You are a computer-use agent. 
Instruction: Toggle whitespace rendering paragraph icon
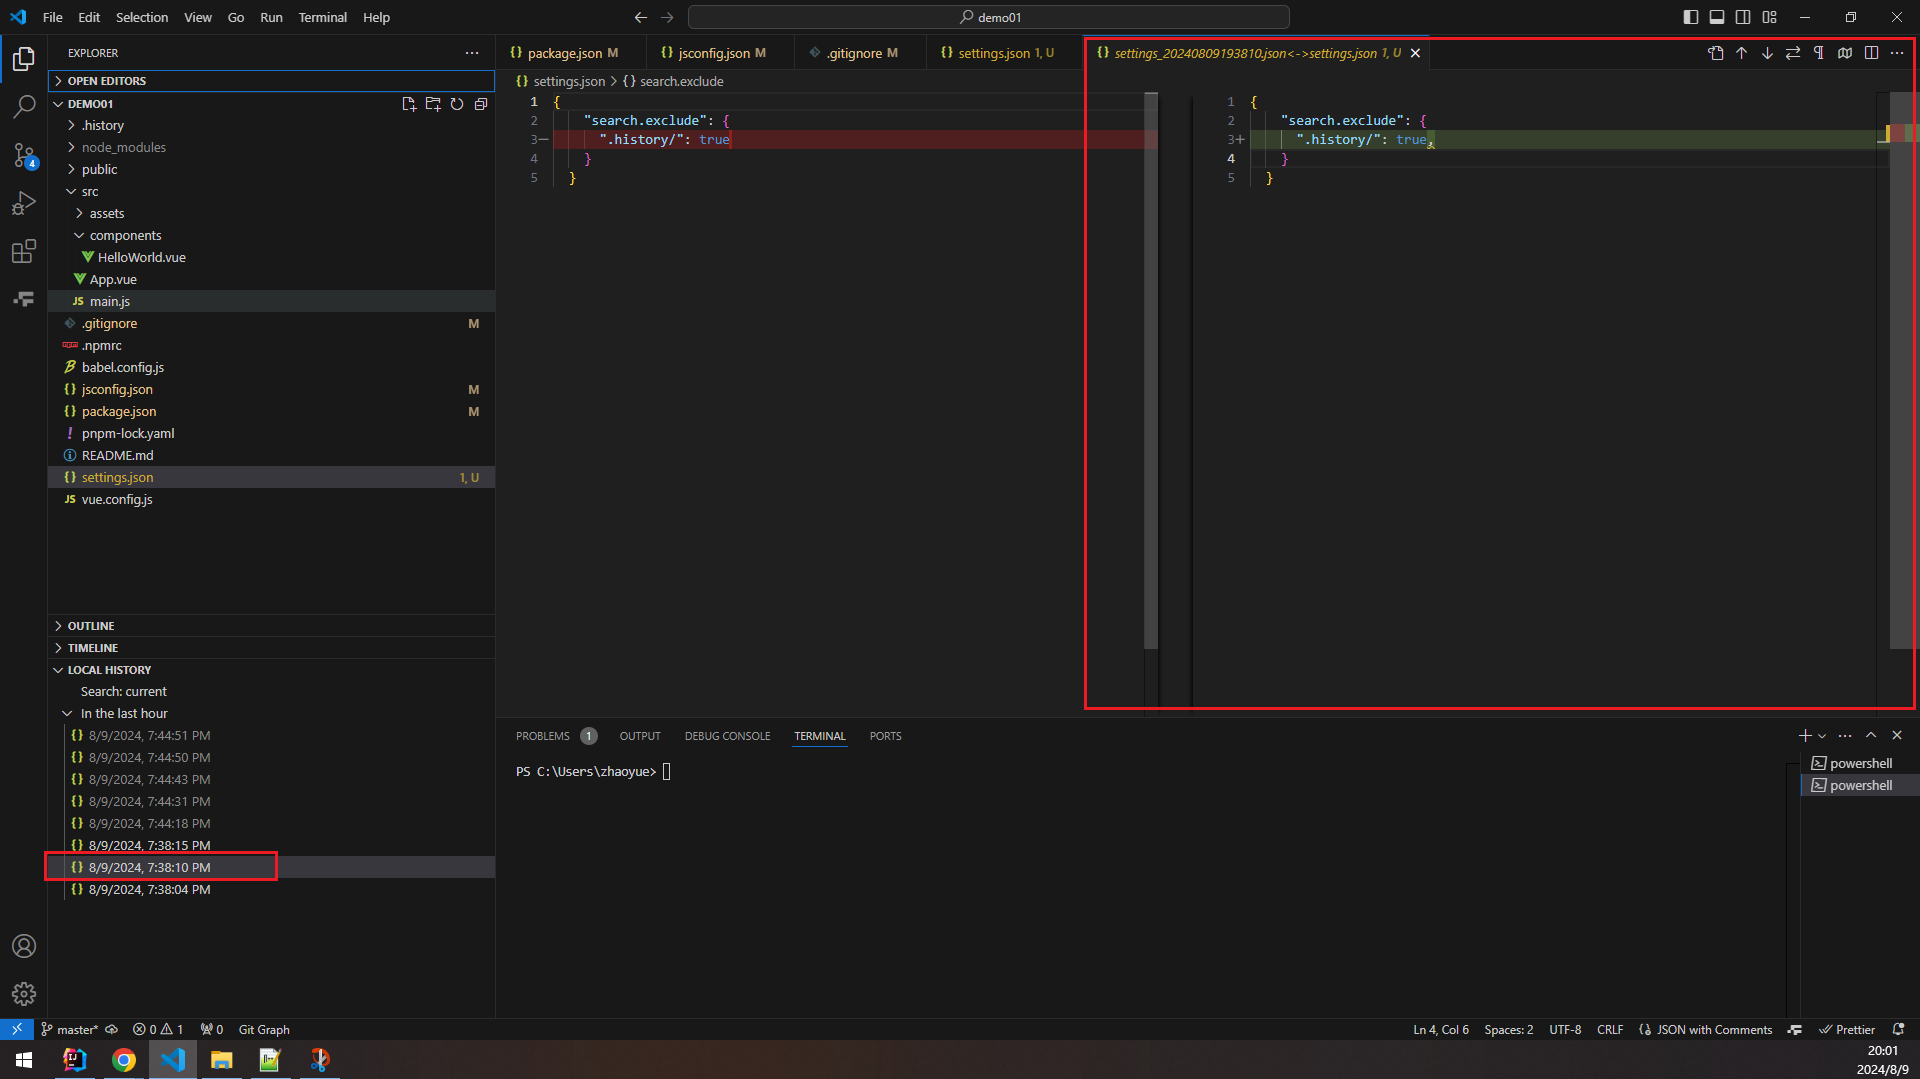click(1819, 53)
